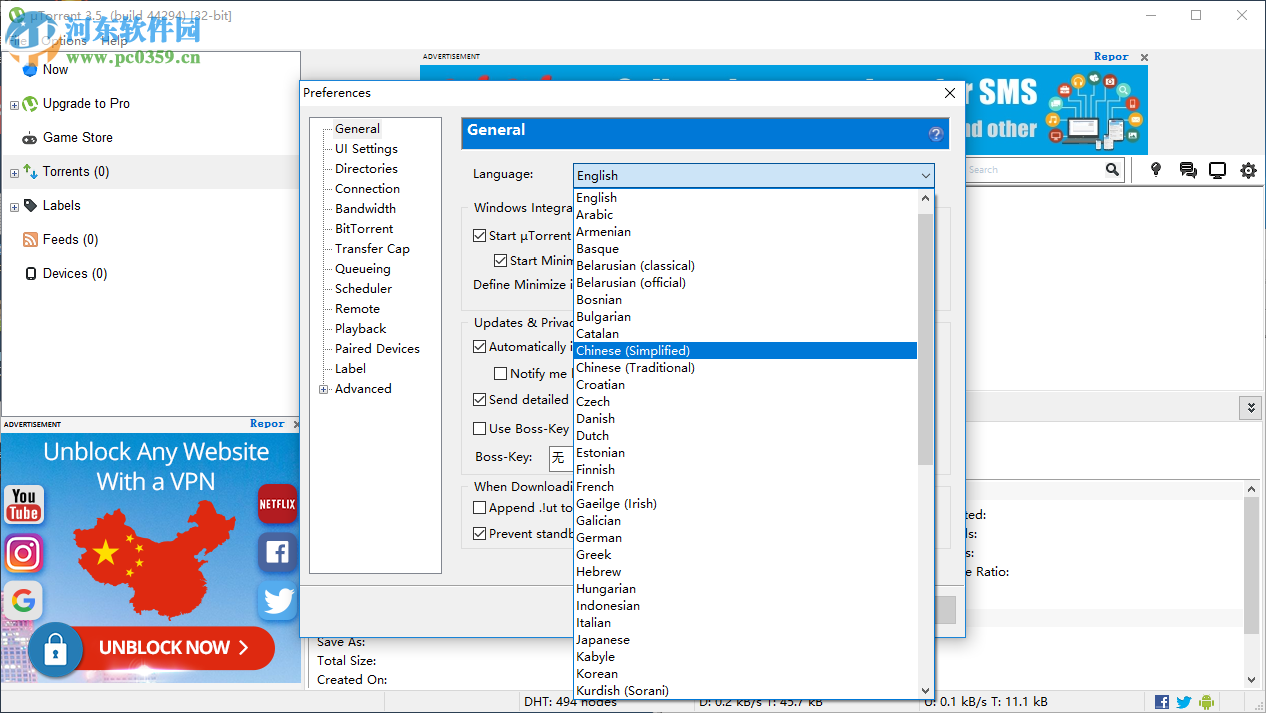
Task: Open the Game Store controller icon
Action: 30,138
